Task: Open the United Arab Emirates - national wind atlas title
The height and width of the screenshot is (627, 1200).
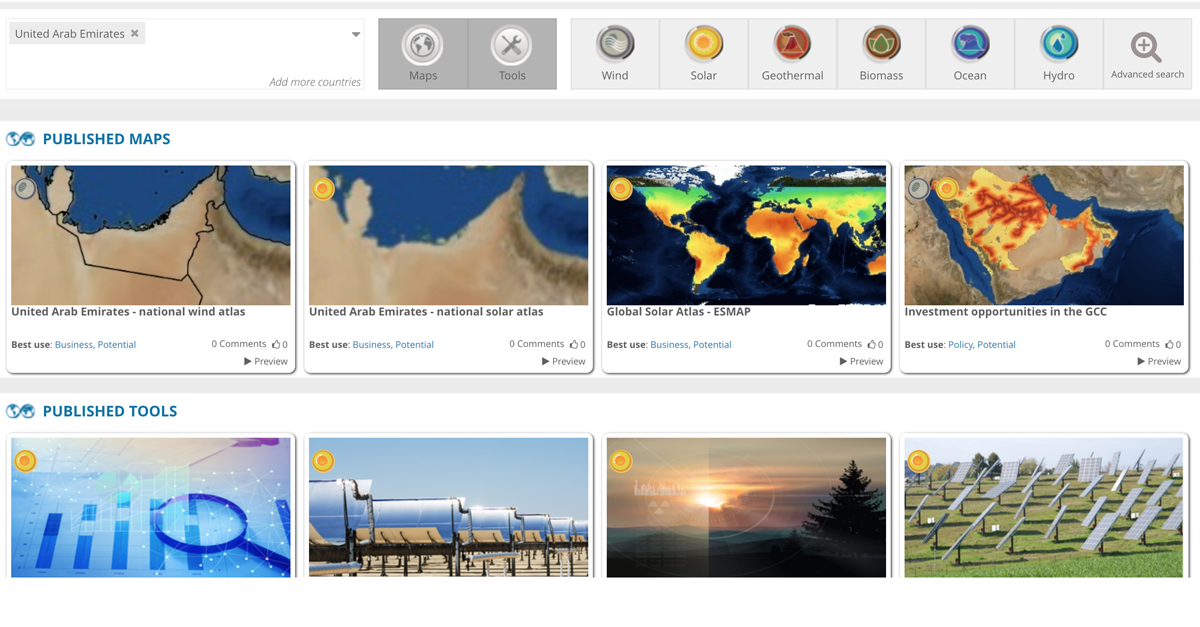Action: pos(128,312)
